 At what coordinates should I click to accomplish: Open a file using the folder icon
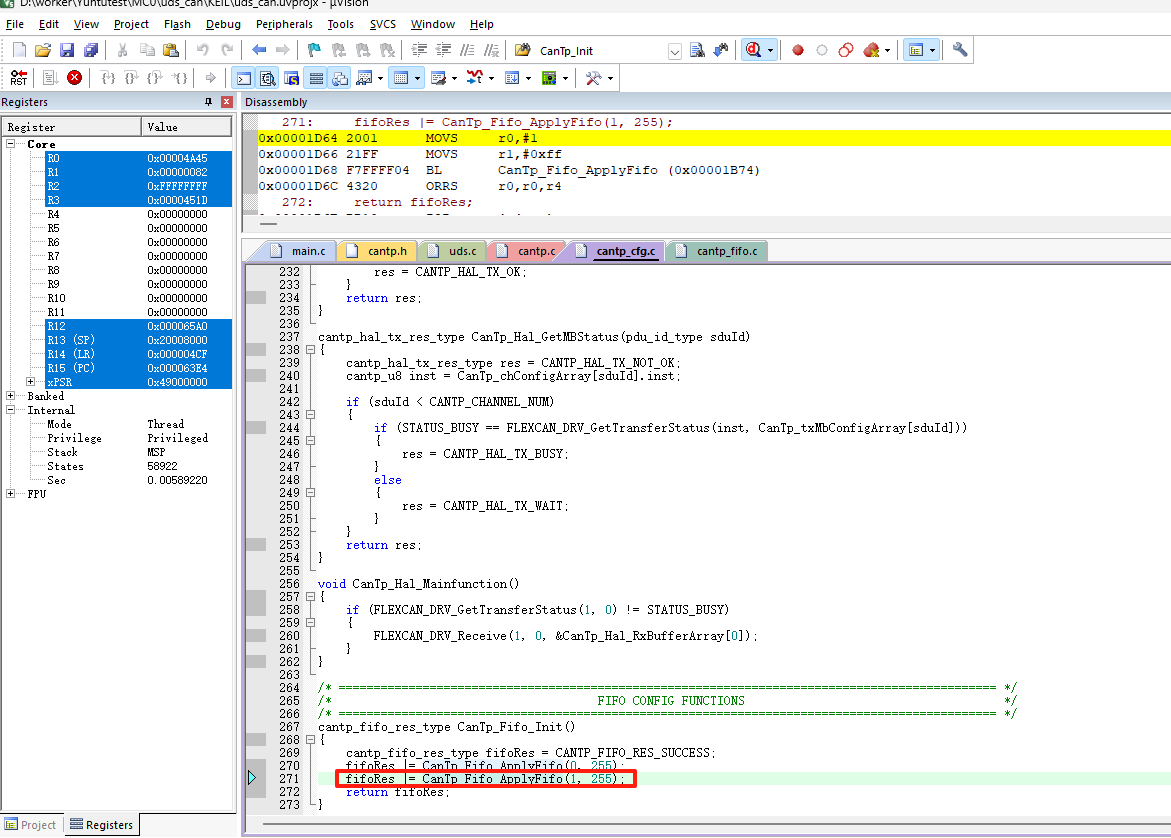(x=43, y=51)
